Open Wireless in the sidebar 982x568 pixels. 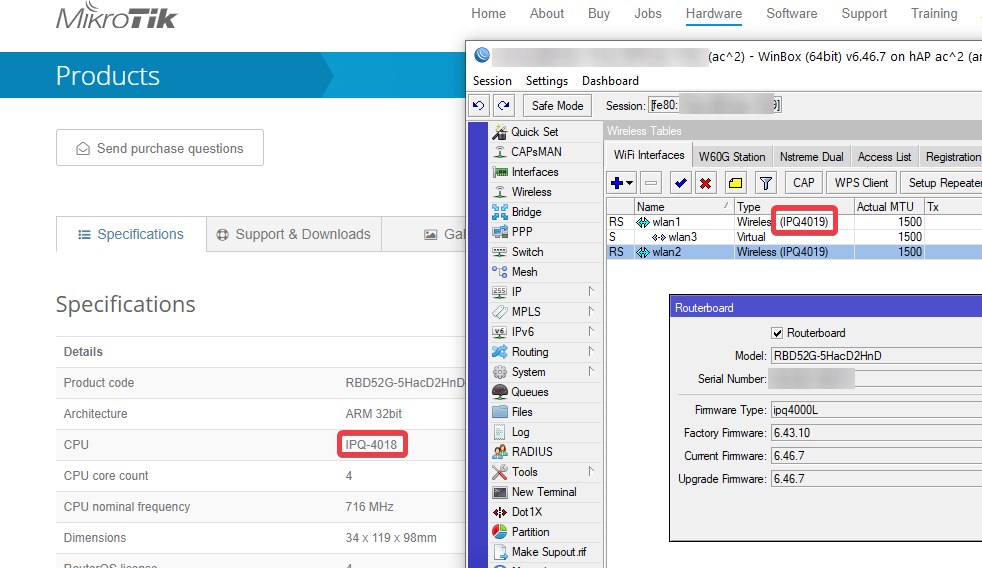531,192
